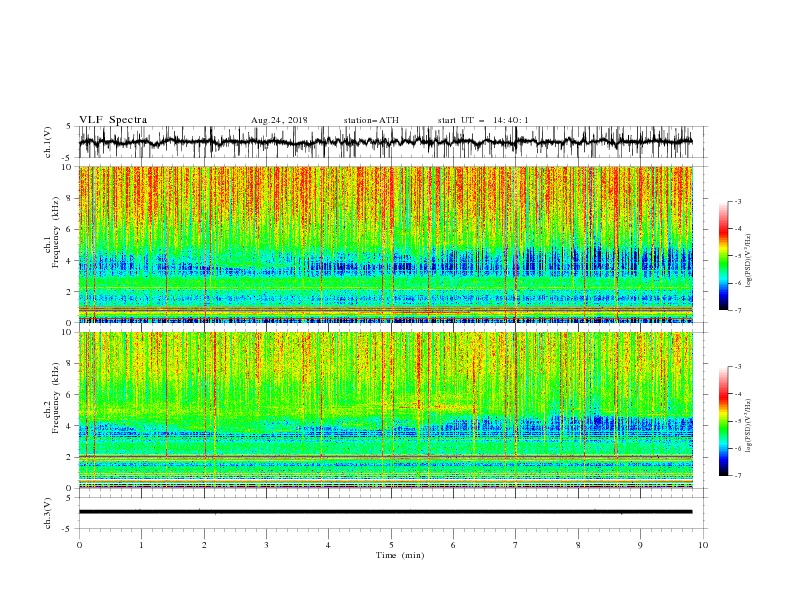Click the ch.1 'Frequency (kHz)' axis label
The height and width of the screenshot is (612, 792).
point(56,231)
